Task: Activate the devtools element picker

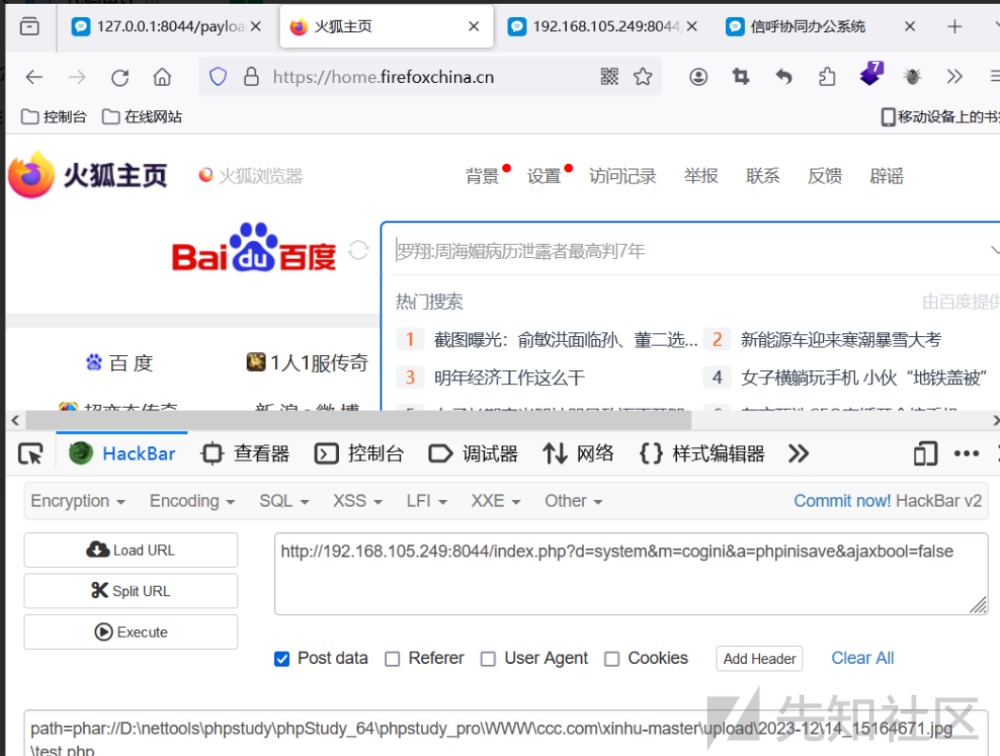Action: pyautogui.click(x=31, y=454)
